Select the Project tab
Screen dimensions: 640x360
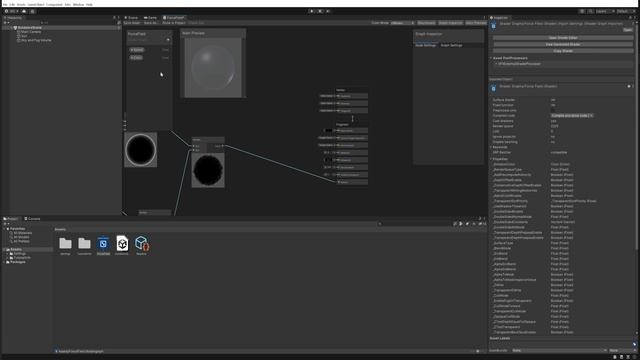(11, 219)
